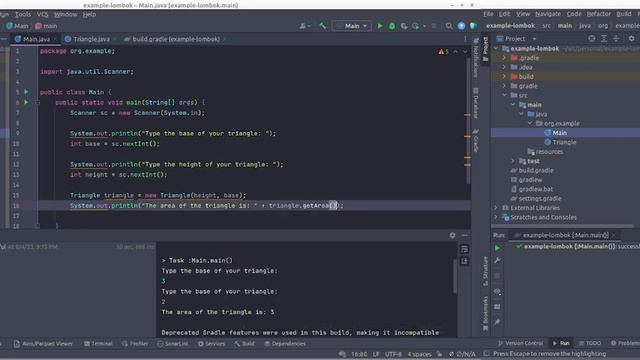This screenshot has width=640, height=360.
Task: Open the Help menu
Action: click(89, 14)
